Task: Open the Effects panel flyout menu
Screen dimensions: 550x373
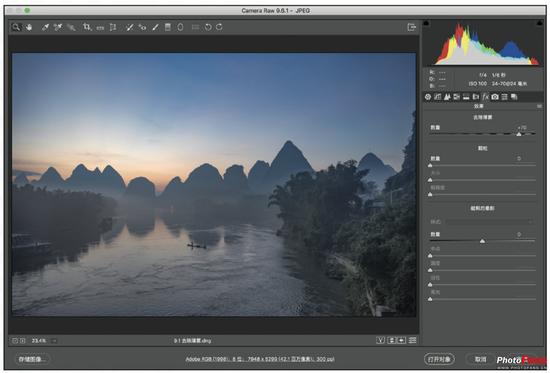Action: point(539,106)
